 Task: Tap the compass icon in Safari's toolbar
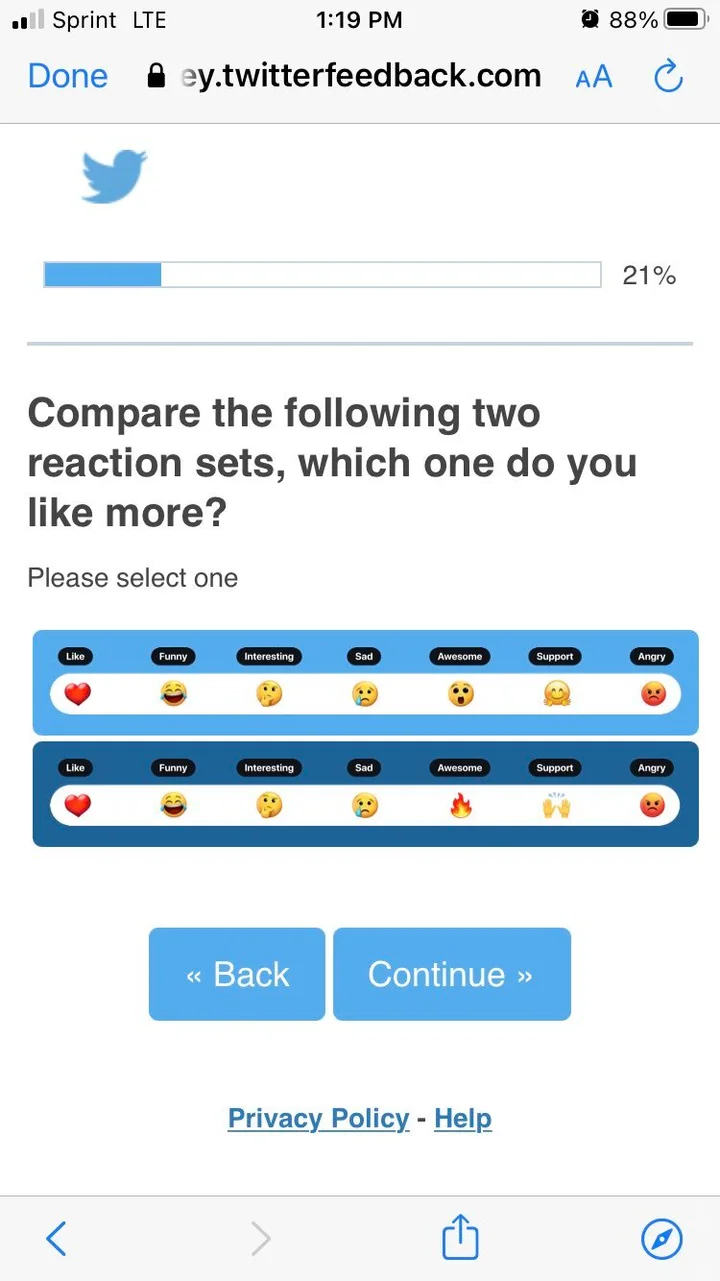[663, 1237]
